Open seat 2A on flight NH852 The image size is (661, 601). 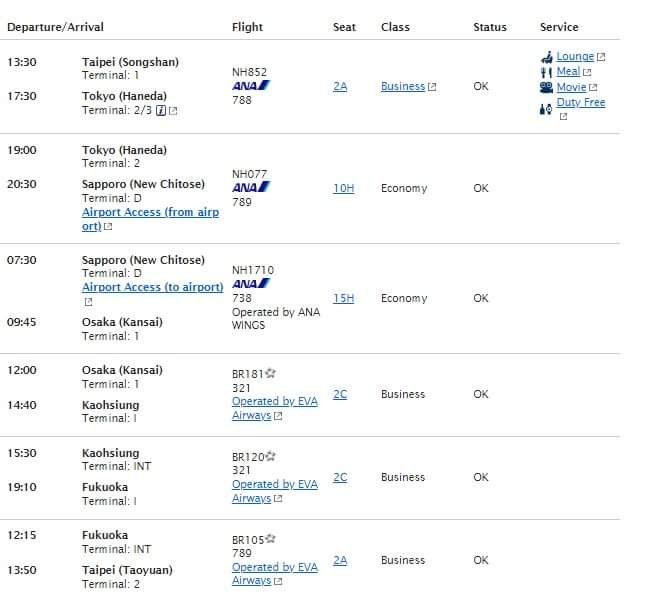coord(340,87)
